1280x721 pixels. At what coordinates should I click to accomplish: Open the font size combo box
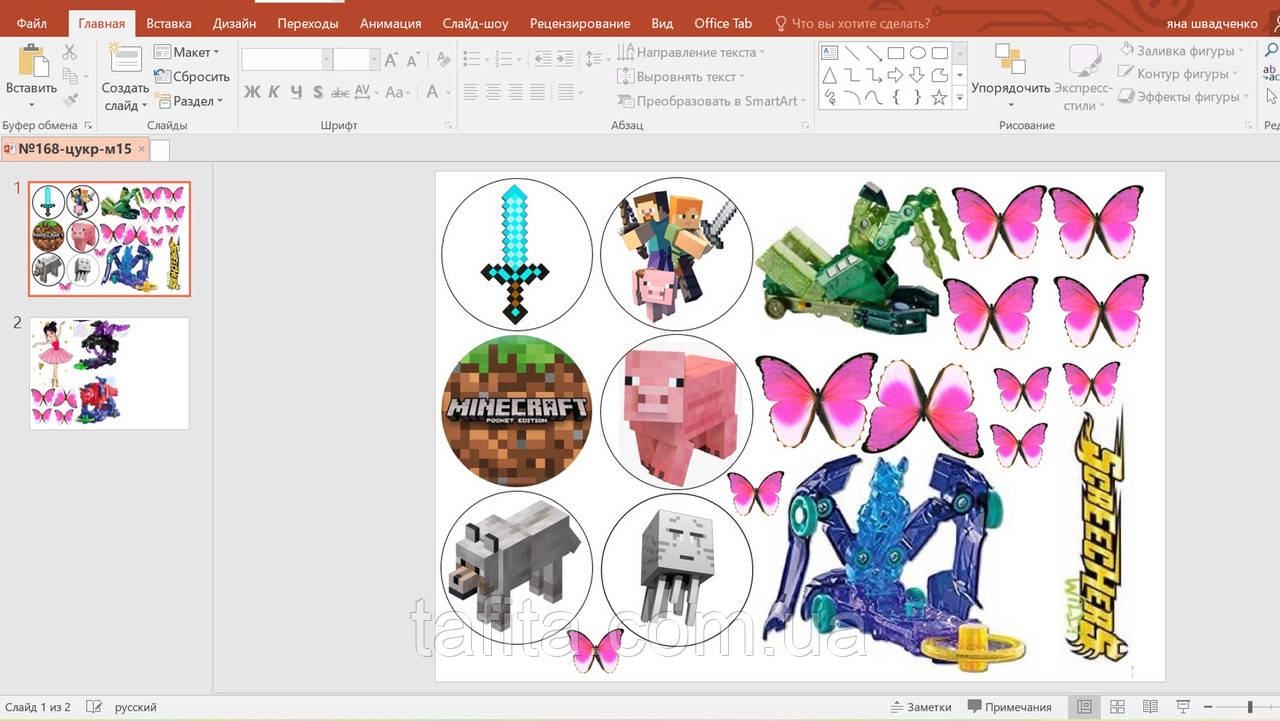coord(355,60)
